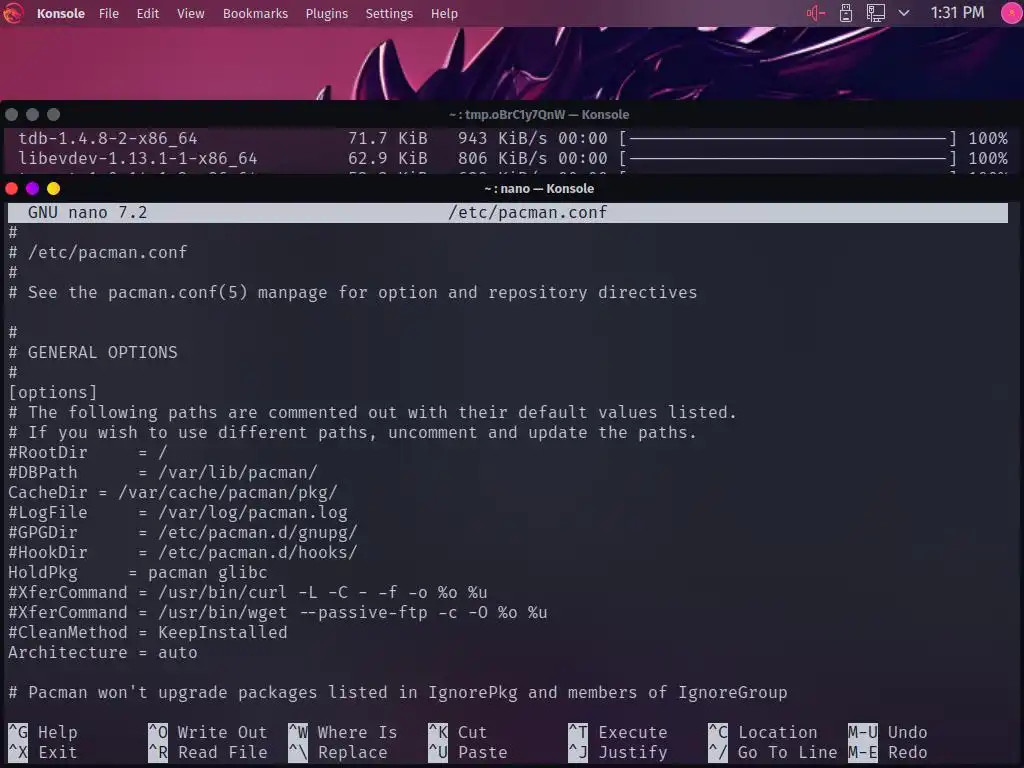Click the muted volume tray icon
The image size is (1024, 768).
click(x=816, y=13)
